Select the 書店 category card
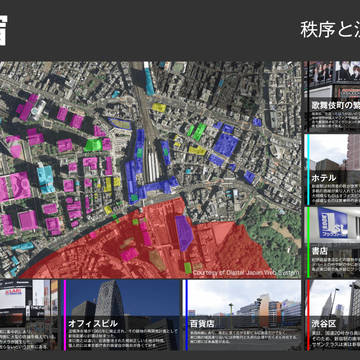The height and width of the screenshot is (360, 360). [x=333, y=242]
